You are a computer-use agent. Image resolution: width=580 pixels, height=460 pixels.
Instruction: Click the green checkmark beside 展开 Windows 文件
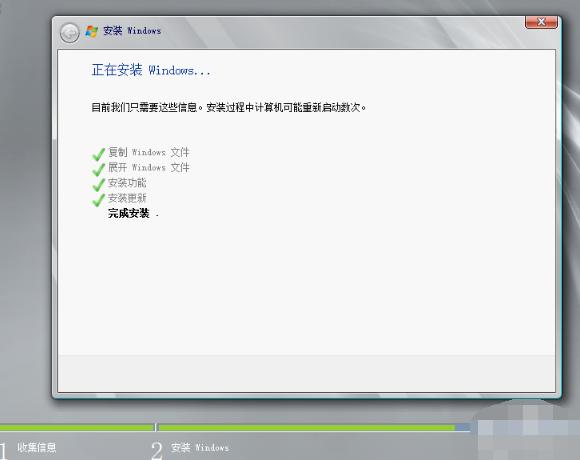tap(99, 169)
